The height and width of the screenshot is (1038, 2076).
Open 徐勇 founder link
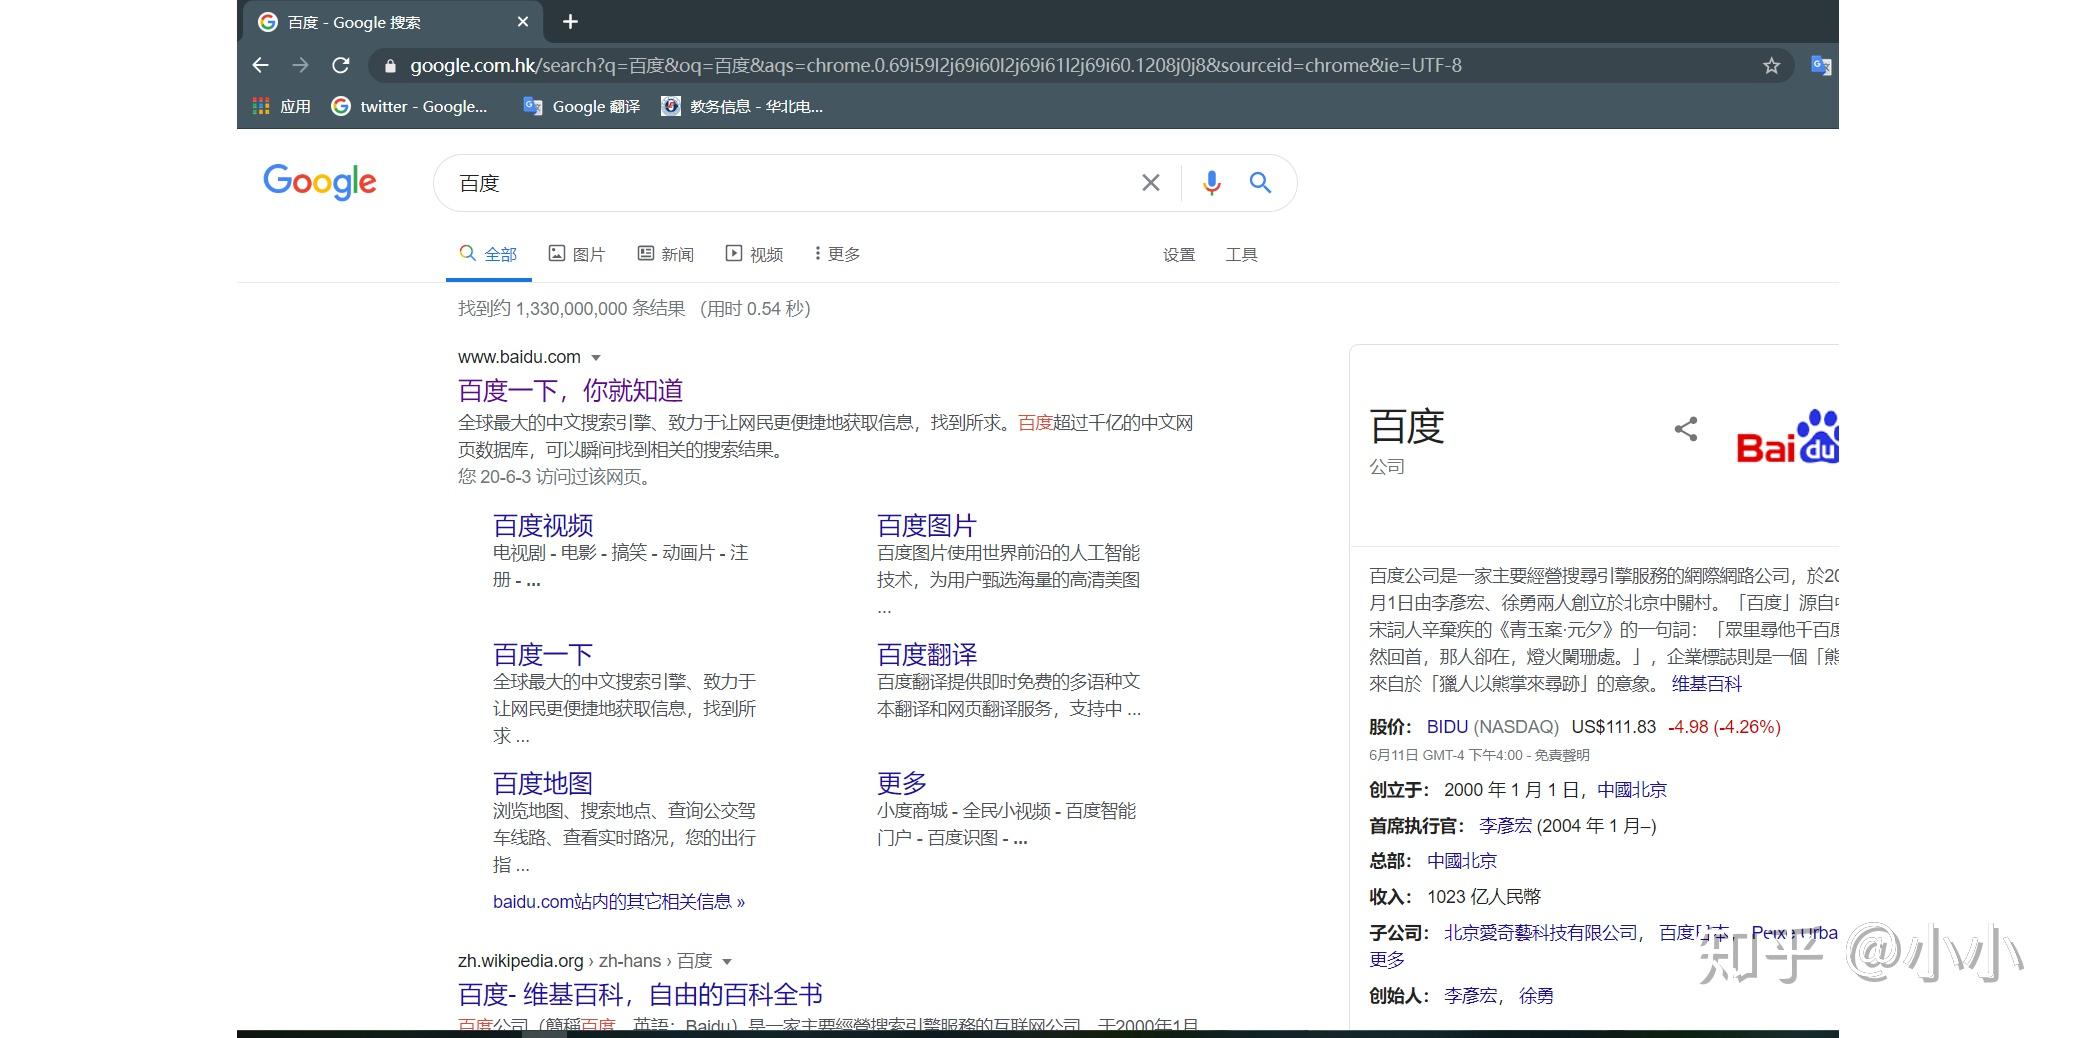pyautogui.click(x=1536, y=996)
